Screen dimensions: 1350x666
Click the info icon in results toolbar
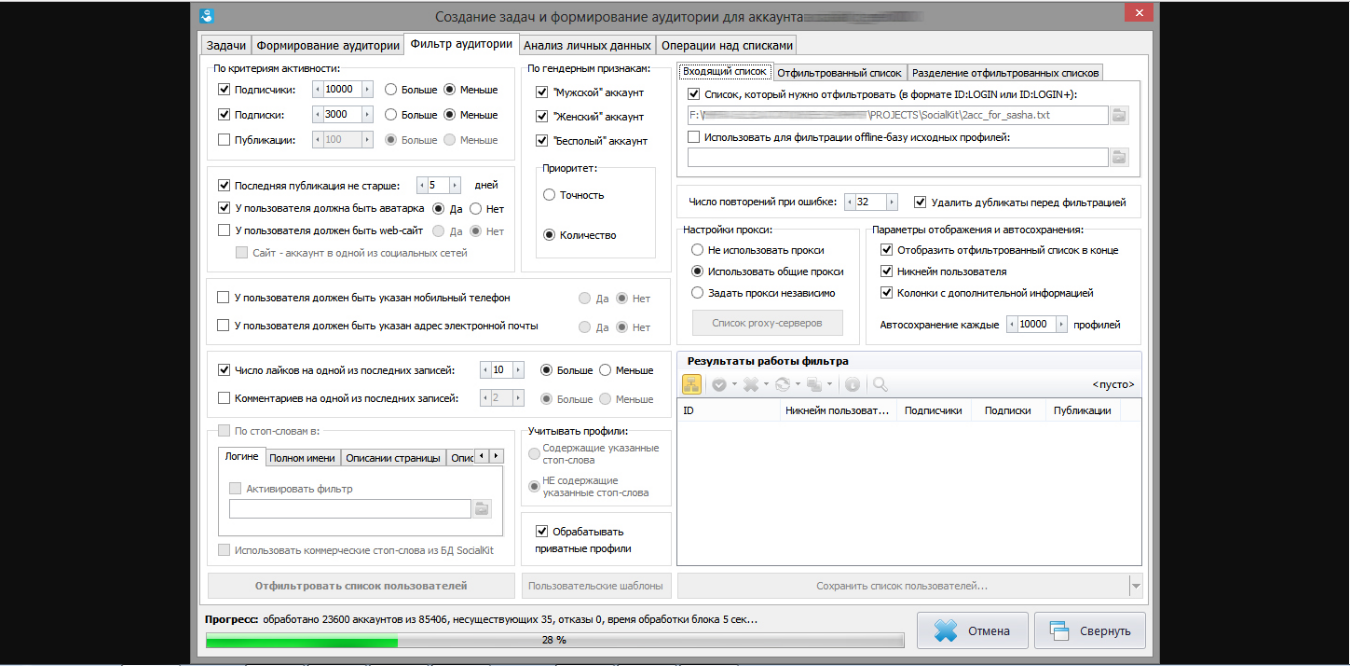coord(852,384)
